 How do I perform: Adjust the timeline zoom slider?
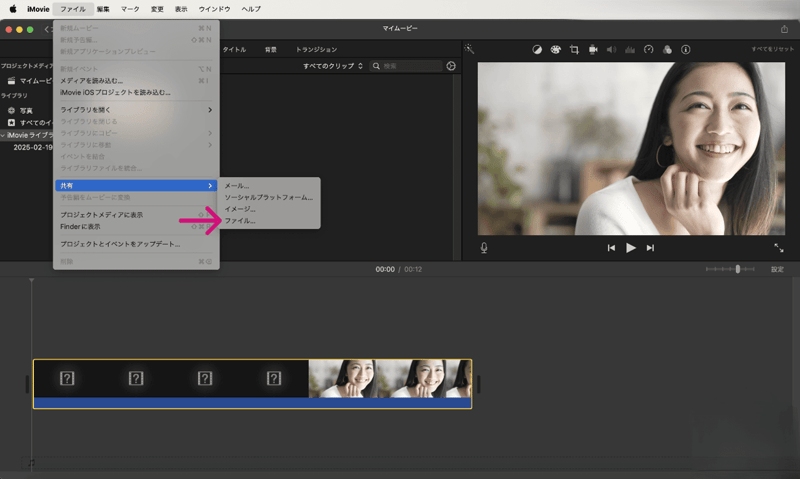point(737,269)
